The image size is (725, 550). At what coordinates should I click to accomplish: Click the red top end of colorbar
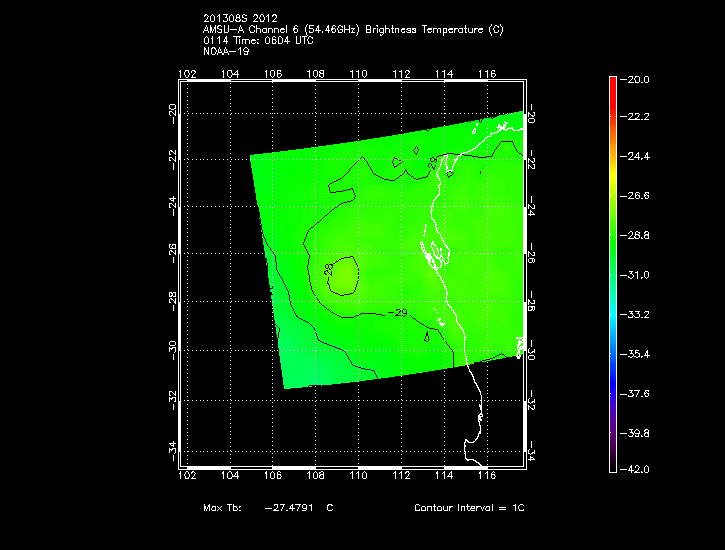coord(613,80)
